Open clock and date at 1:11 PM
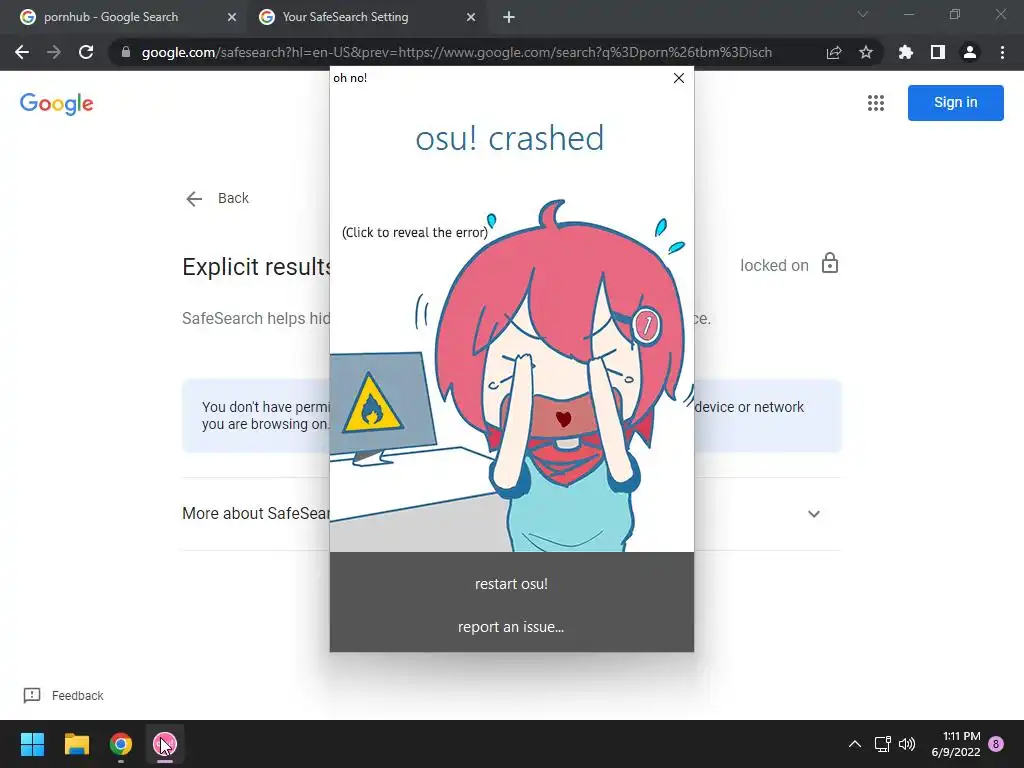The width and height of the screenshot is (1024, 768). (x=956, y=744)
